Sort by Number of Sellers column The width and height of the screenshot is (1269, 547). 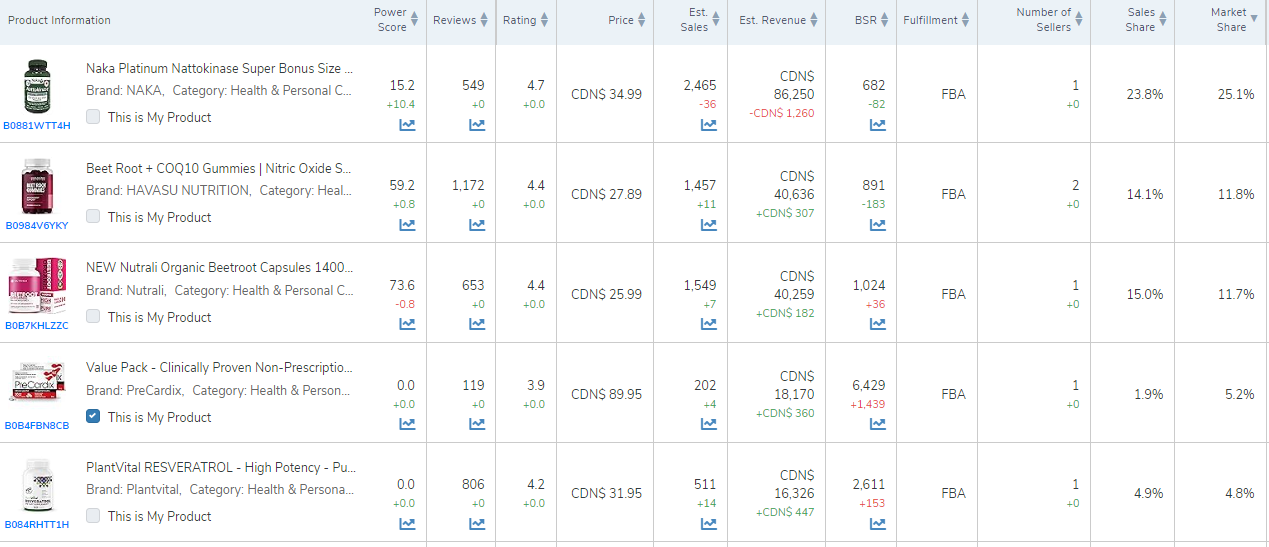coord(1043,20)
